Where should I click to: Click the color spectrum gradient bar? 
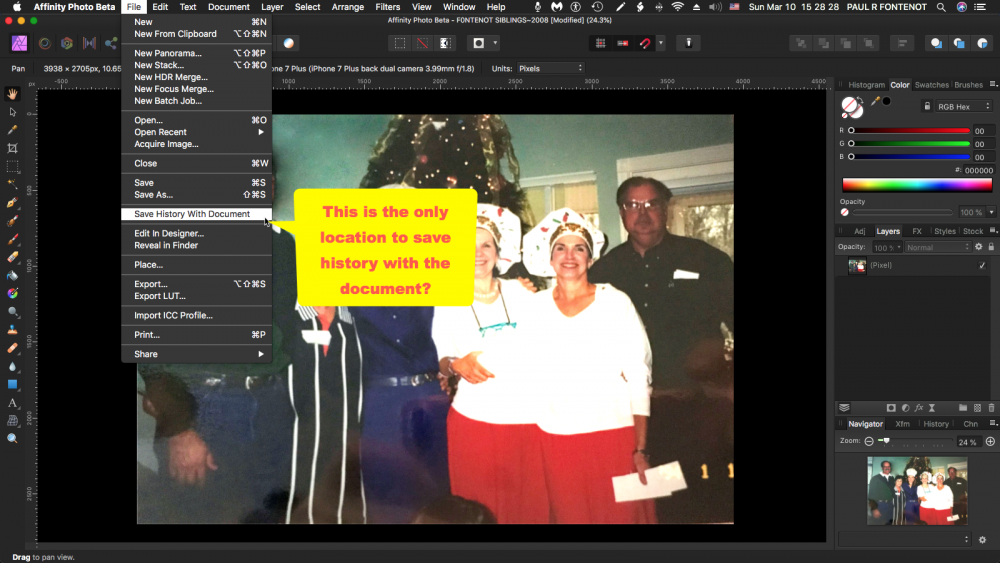coord(917,185)
